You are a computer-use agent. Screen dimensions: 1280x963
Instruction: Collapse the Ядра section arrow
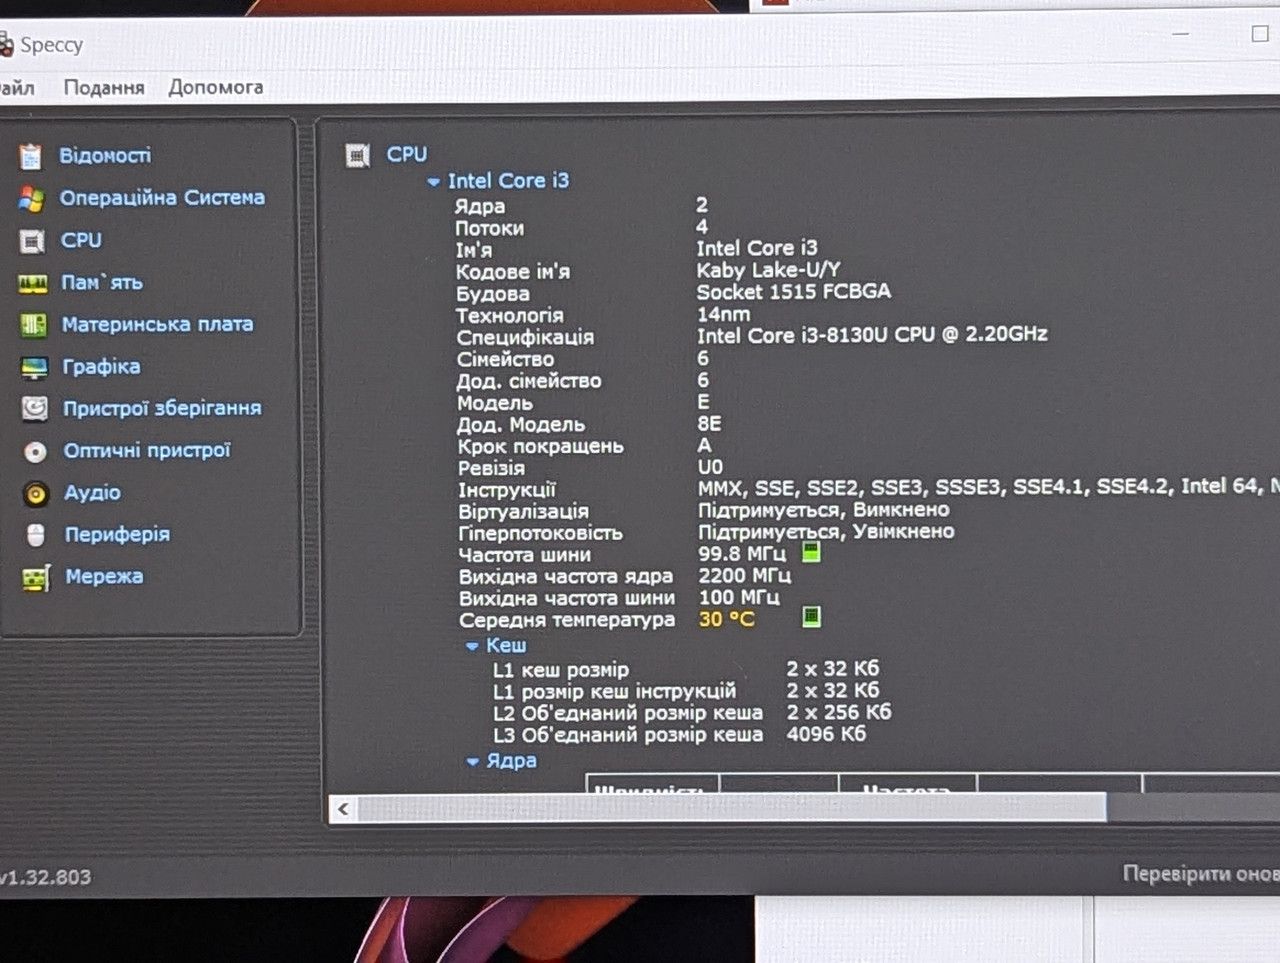(472, 762)
